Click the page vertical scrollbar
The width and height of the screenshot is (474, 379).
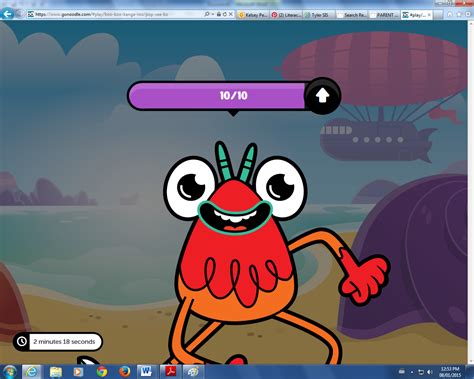point(471,192)
